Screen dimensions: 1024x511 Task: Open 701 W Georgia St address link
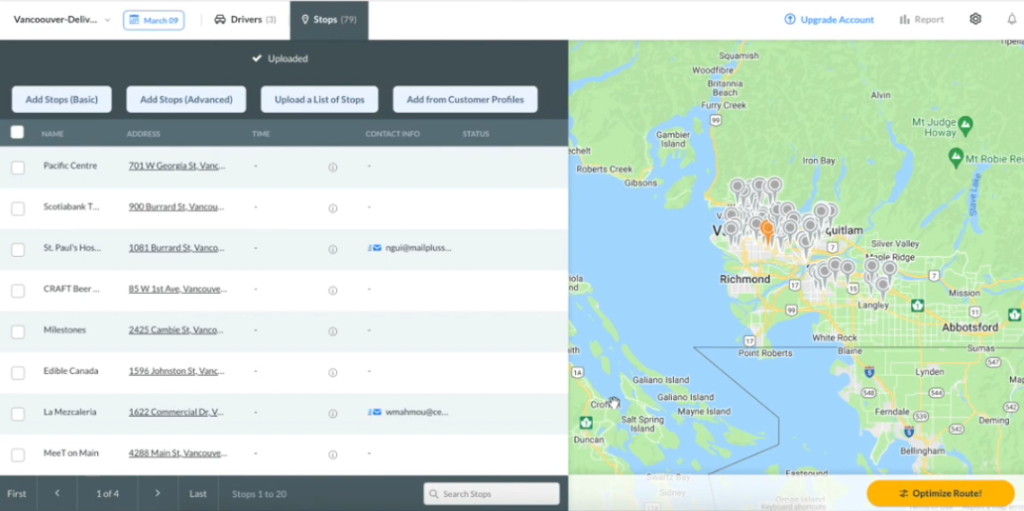point(177,166)
